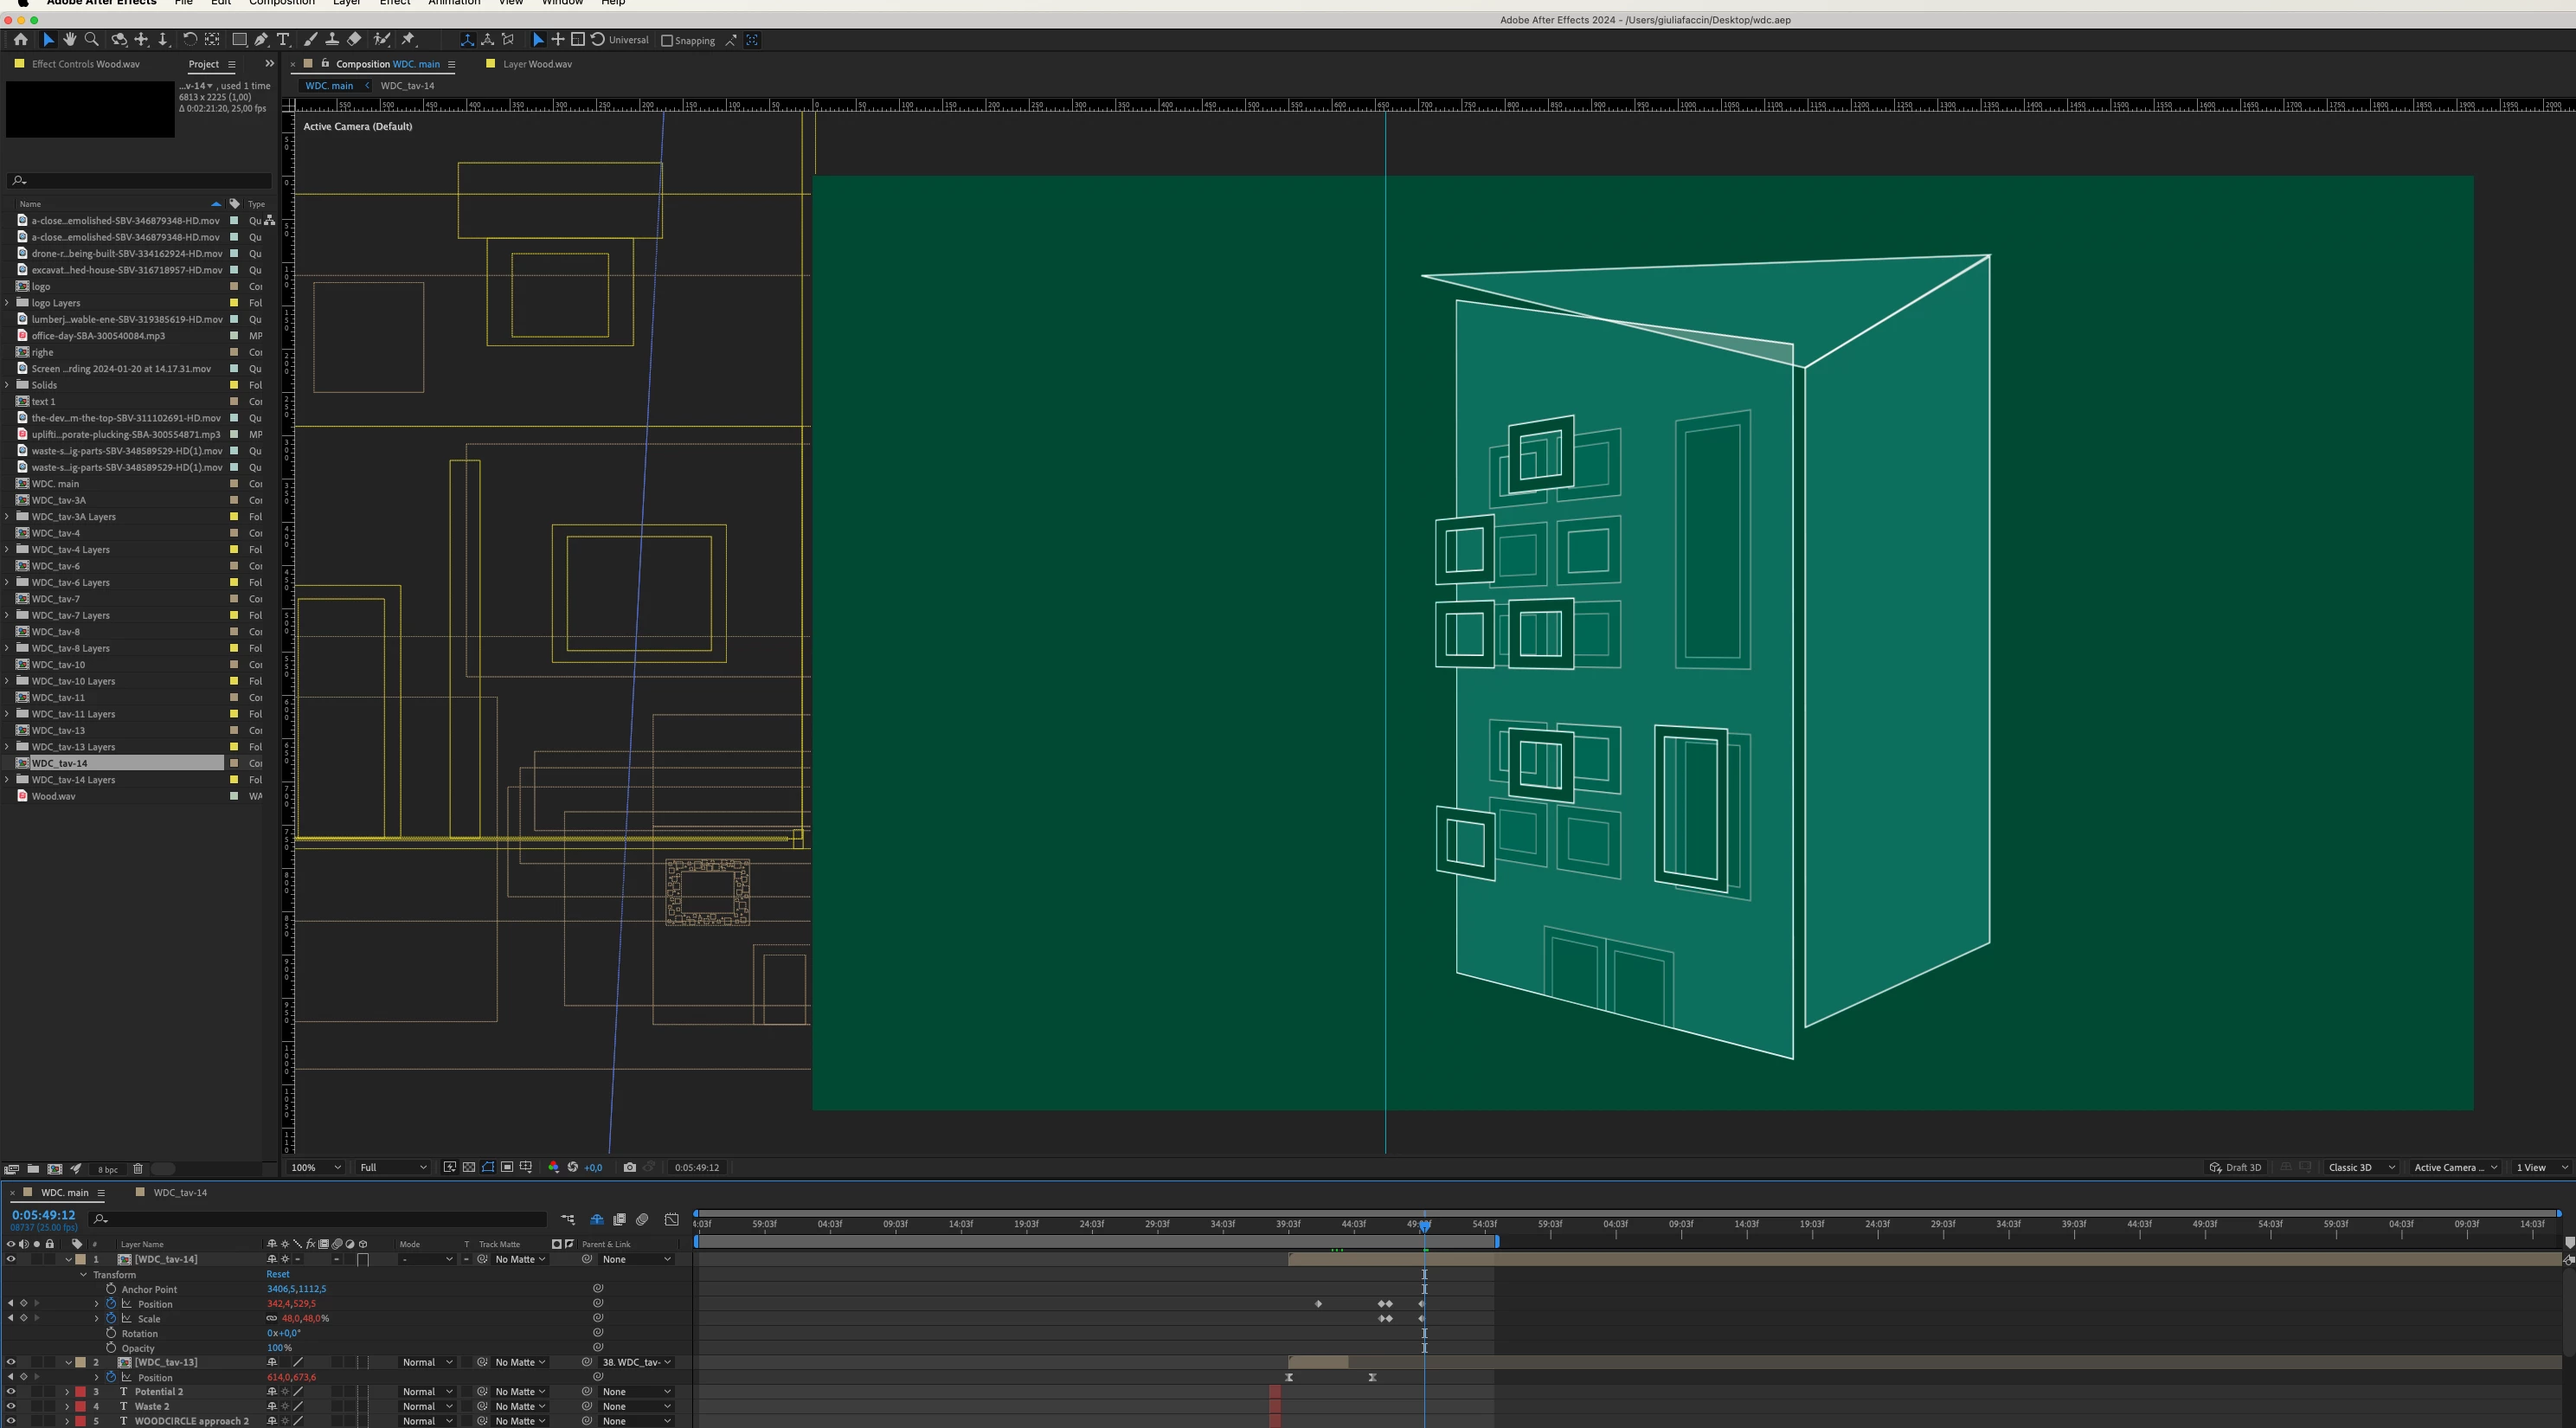Hide the Potential 2 layer

(11, 1391)
